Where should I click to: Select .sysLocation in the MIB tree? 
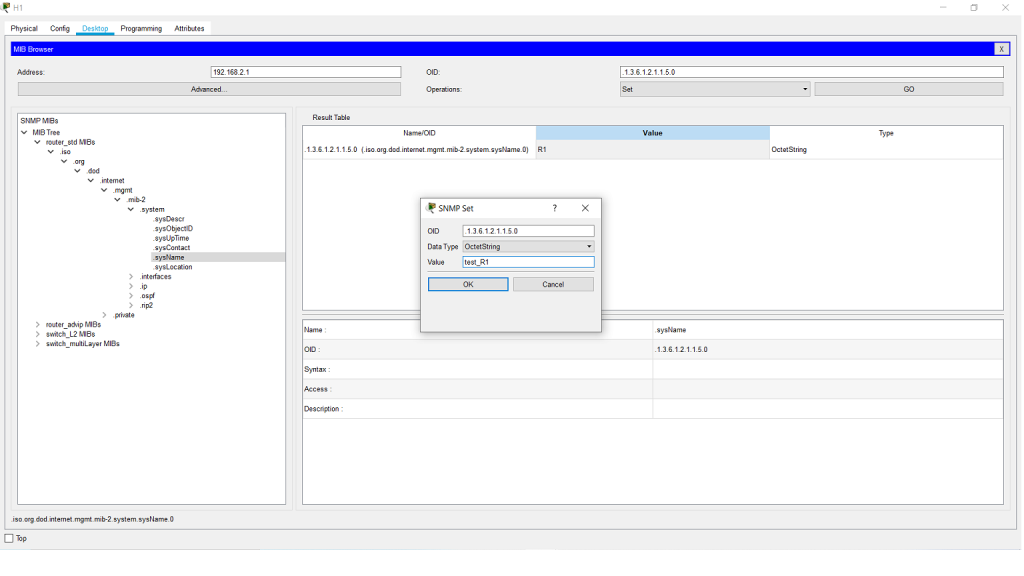click(173, 267)
